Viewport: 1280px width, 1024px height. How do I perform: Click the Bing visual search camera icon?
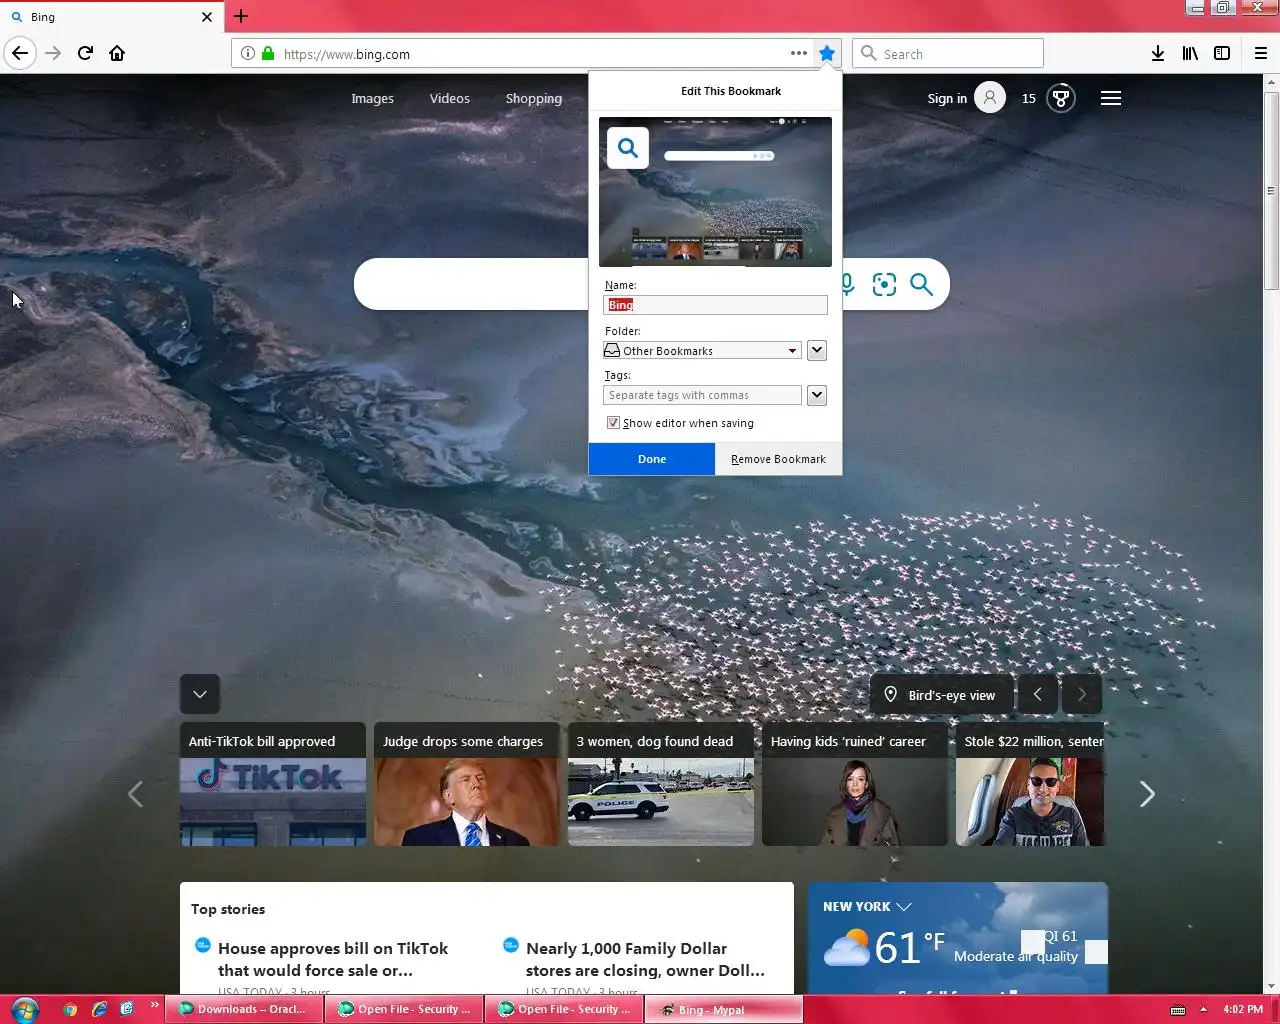click(884, 285)
